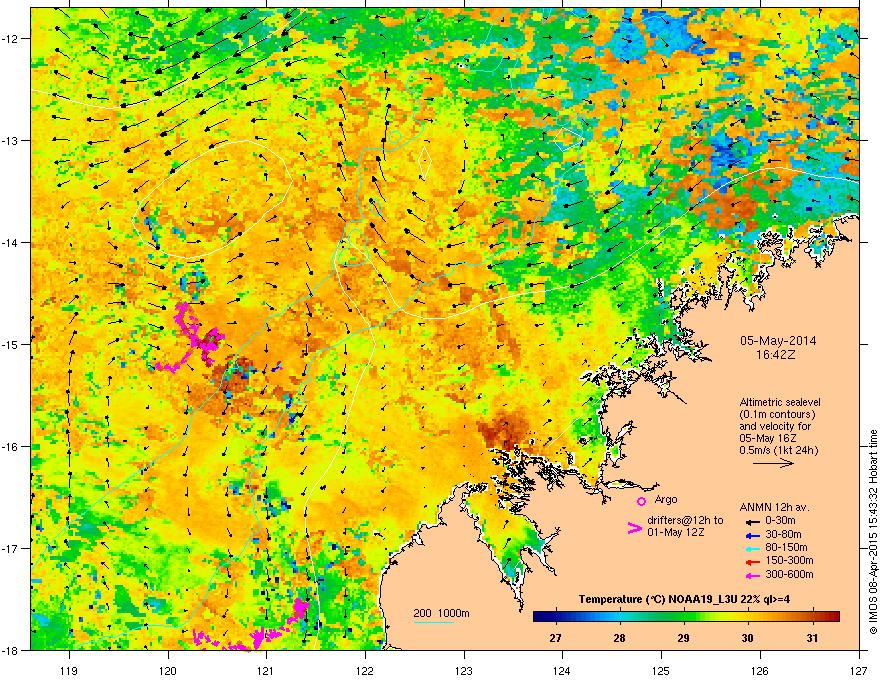Click the longitude axis label 124

click(562, 670)
